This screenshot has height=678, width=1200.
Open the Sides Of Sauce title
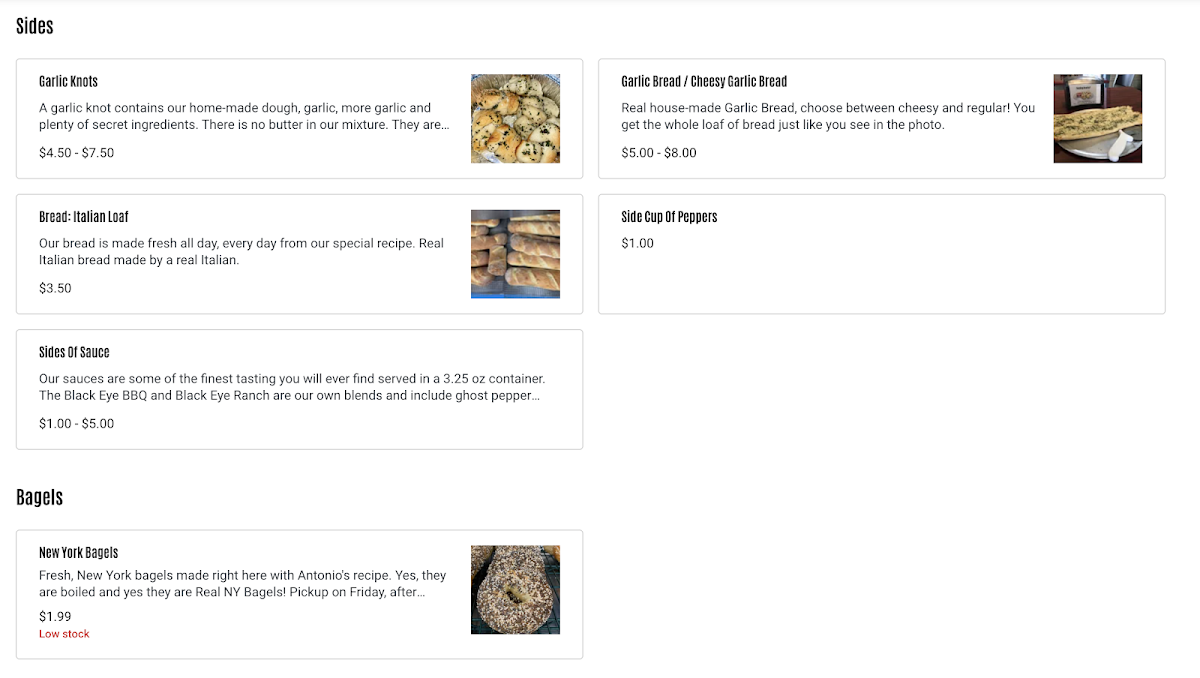pos(74,352)
